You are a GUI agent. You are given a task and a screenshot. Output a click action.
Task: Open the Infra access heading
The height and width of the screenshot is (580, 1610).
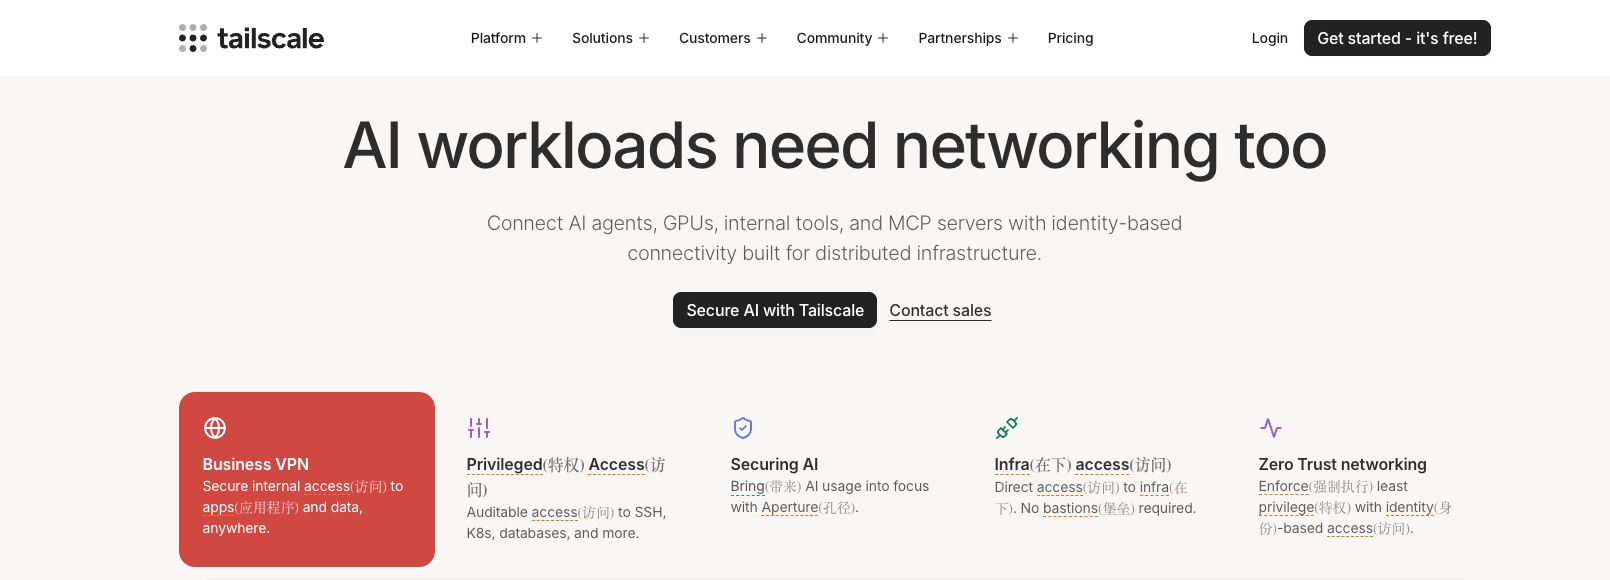1083,464
